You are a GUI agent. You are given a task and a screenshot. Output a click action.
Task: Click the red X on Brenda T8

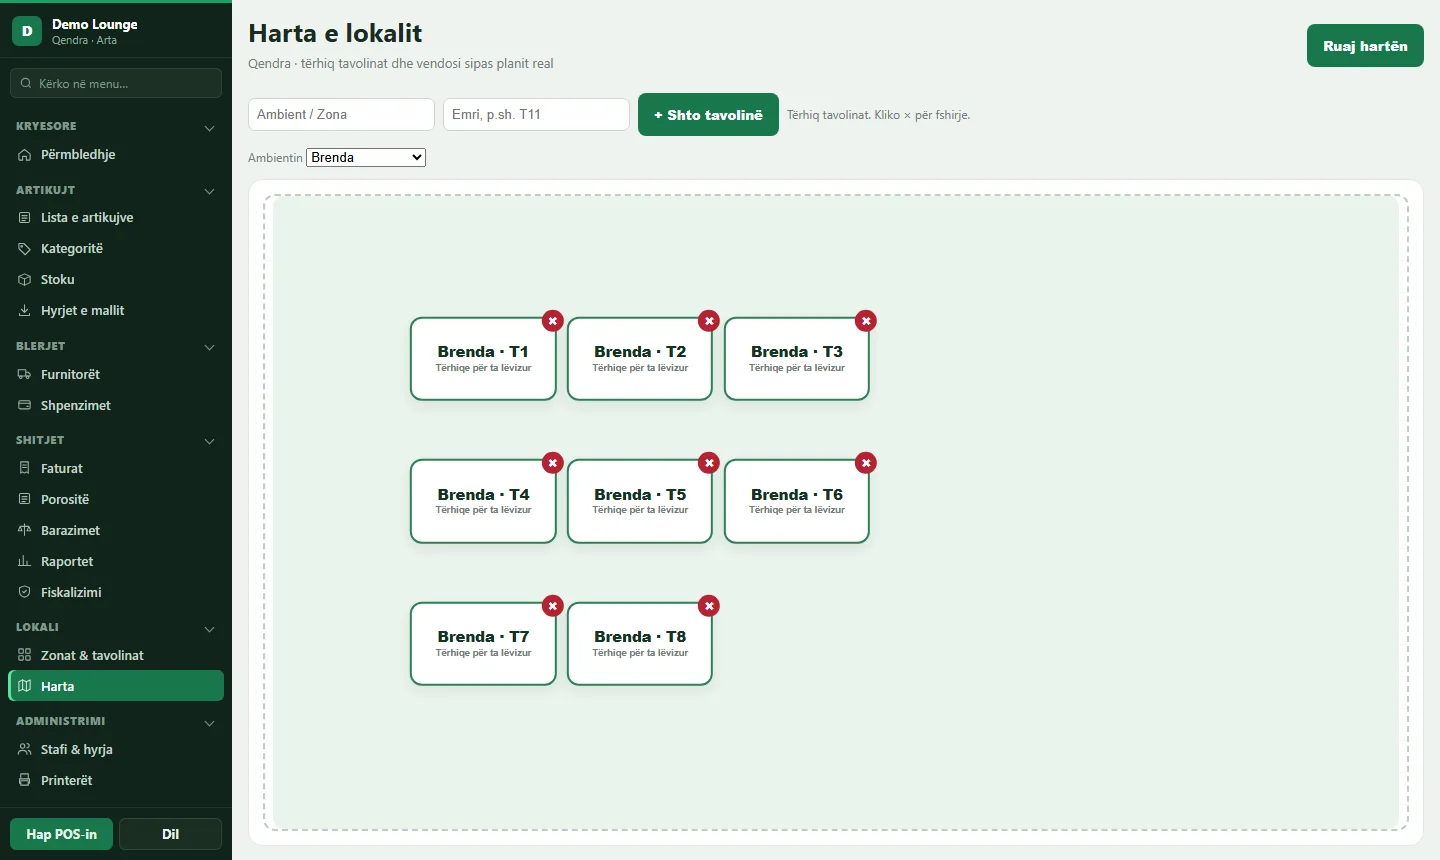[x=709, y=606]
